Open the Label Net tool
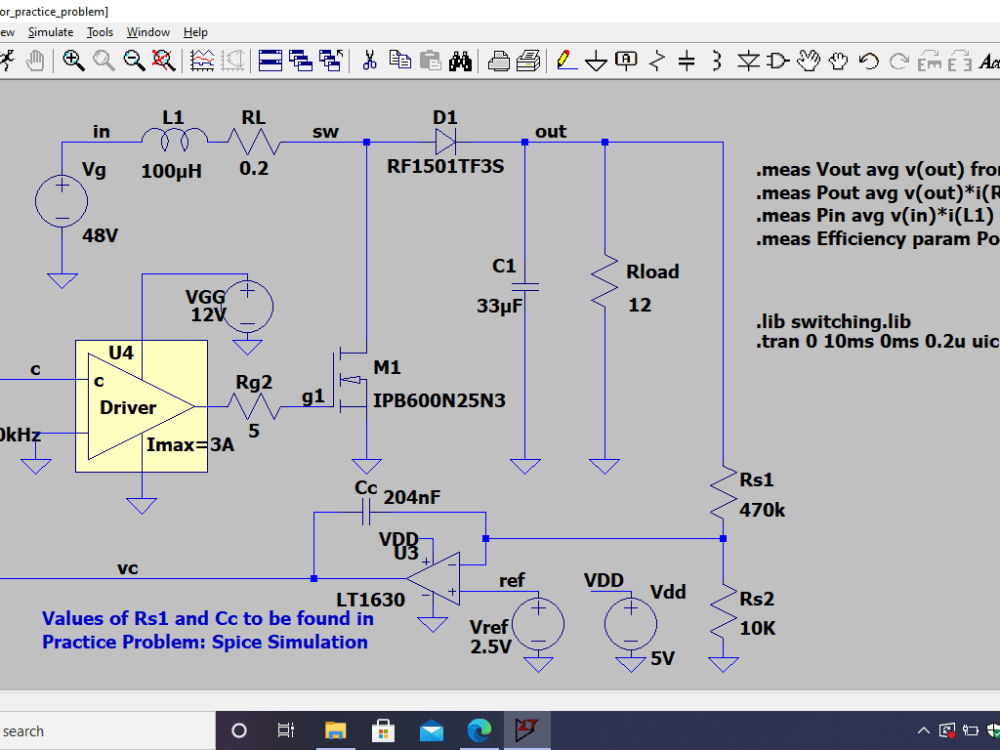 tap(625, 60)
